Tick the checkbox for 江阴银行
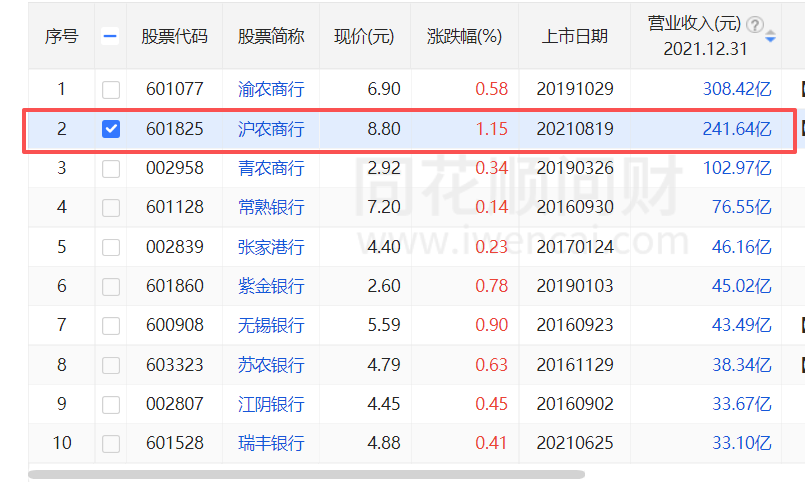 [111, 404]
